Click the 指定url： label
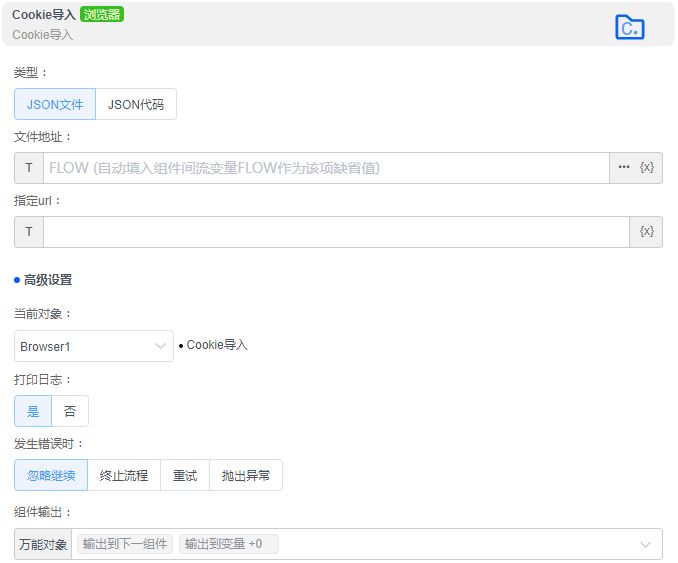Viewport: 678px width, 563px height. pos(37,201)
